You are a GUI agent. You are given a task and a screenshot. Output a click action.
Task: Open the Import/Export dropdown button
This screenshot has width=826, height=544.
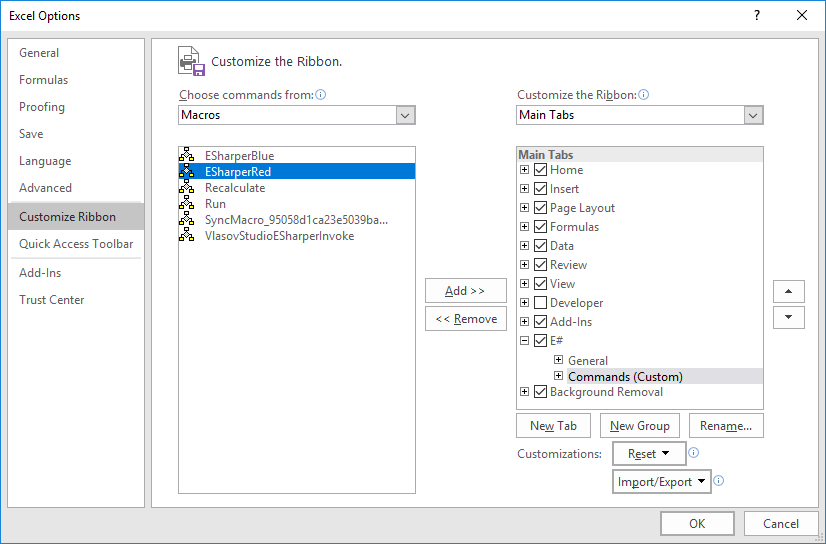pyautogui.click(x=662, y=482)
